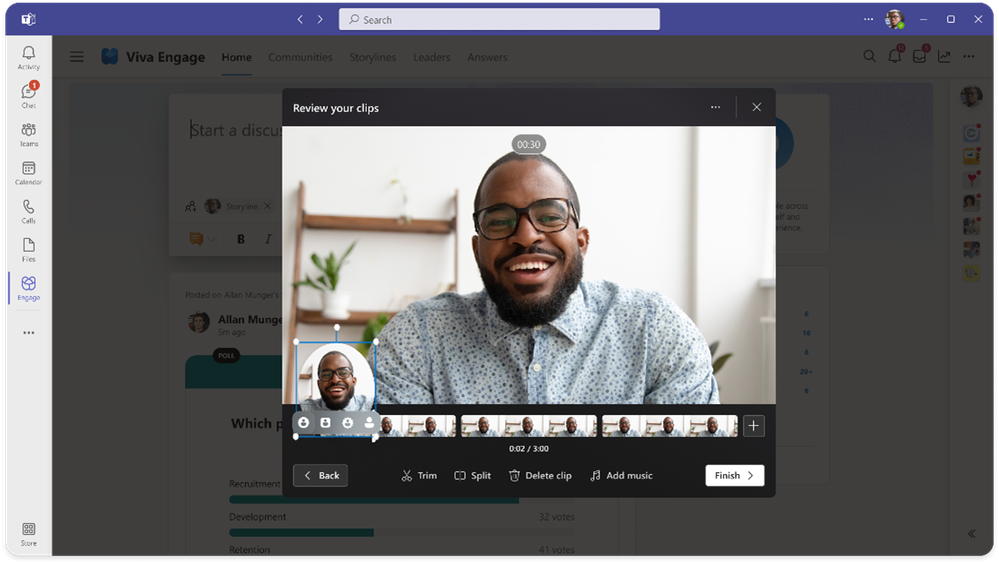Expand the right rail with the double chevron
Viewport: 999px width, 564px height.
(x=972, y=534)
